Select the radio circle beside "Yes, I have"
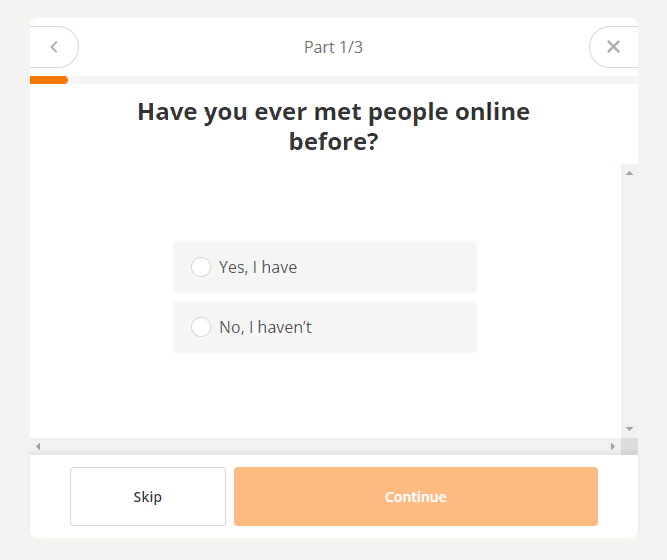667x560 pixels. pos(201,267)
